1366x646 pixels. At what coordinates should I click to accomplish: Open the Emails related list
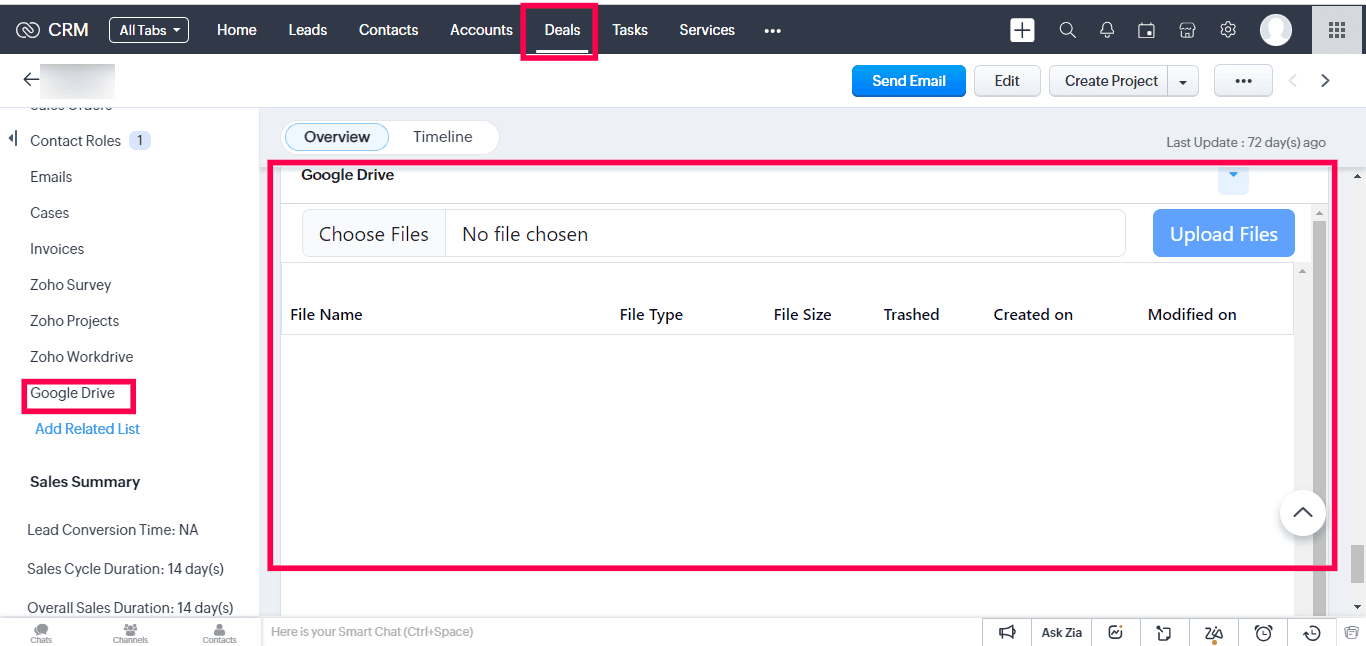tap(51, 177)
